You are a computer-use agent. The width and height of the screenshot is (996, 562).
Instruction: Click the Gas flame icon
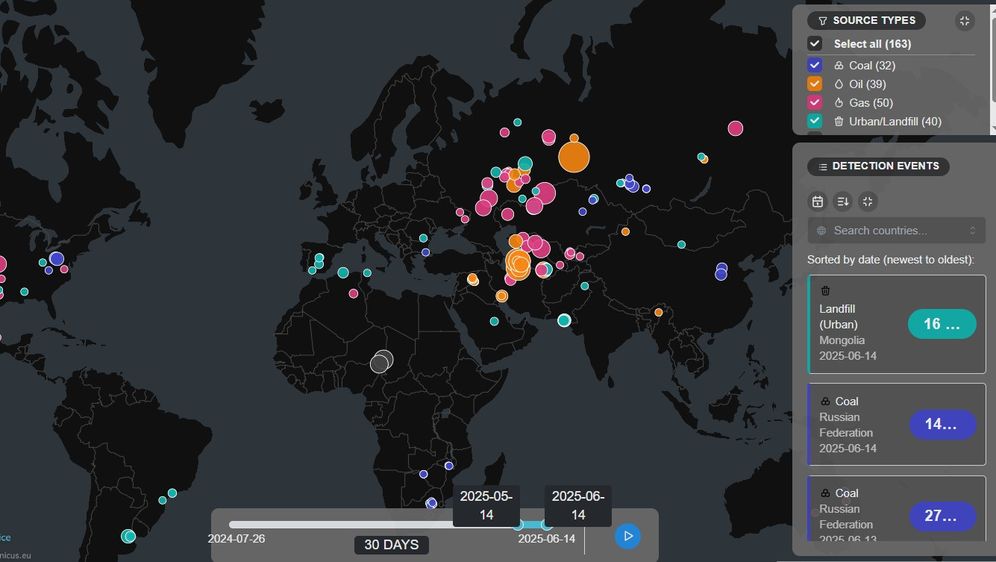click(x=838, y=102)
